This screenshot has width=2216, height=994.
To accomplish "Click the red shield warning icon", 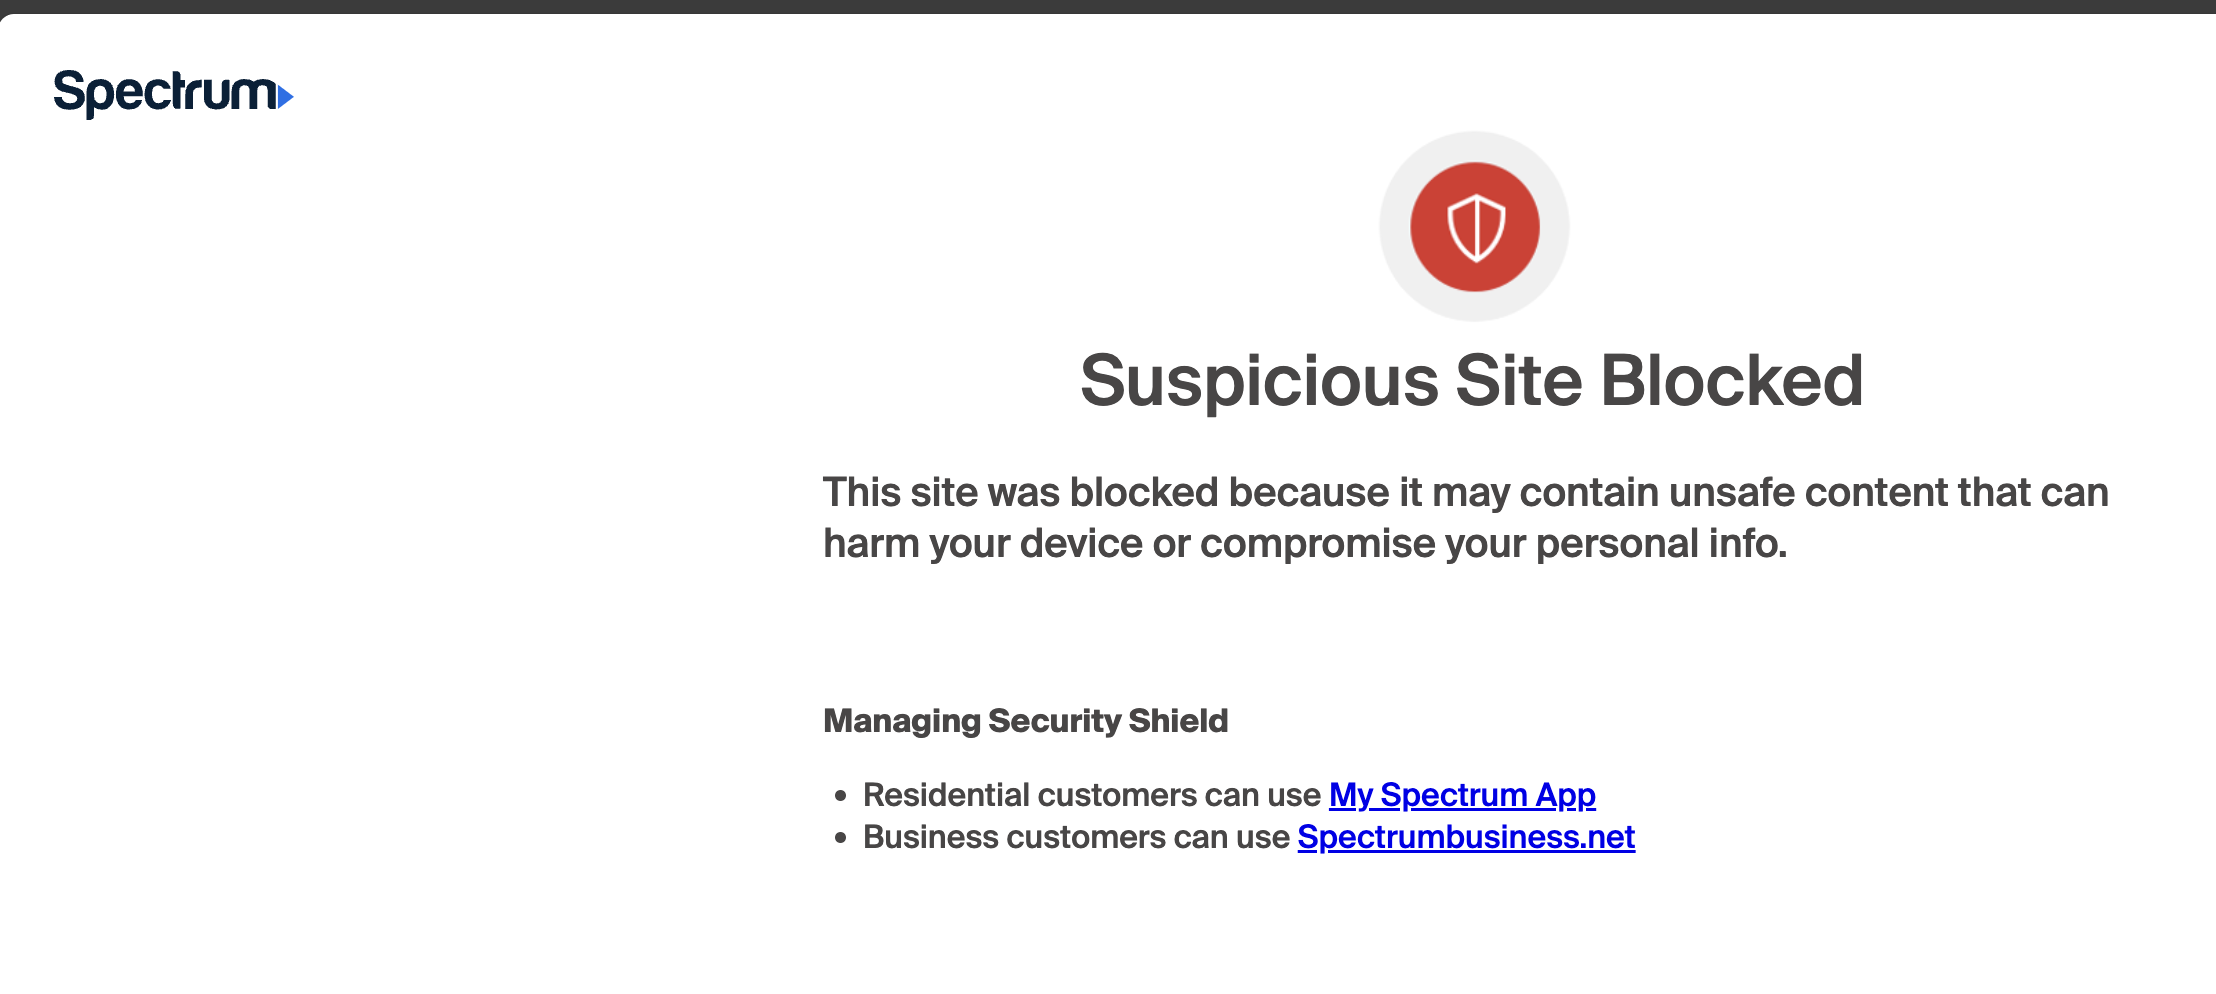I will (x=1475, y=227).
